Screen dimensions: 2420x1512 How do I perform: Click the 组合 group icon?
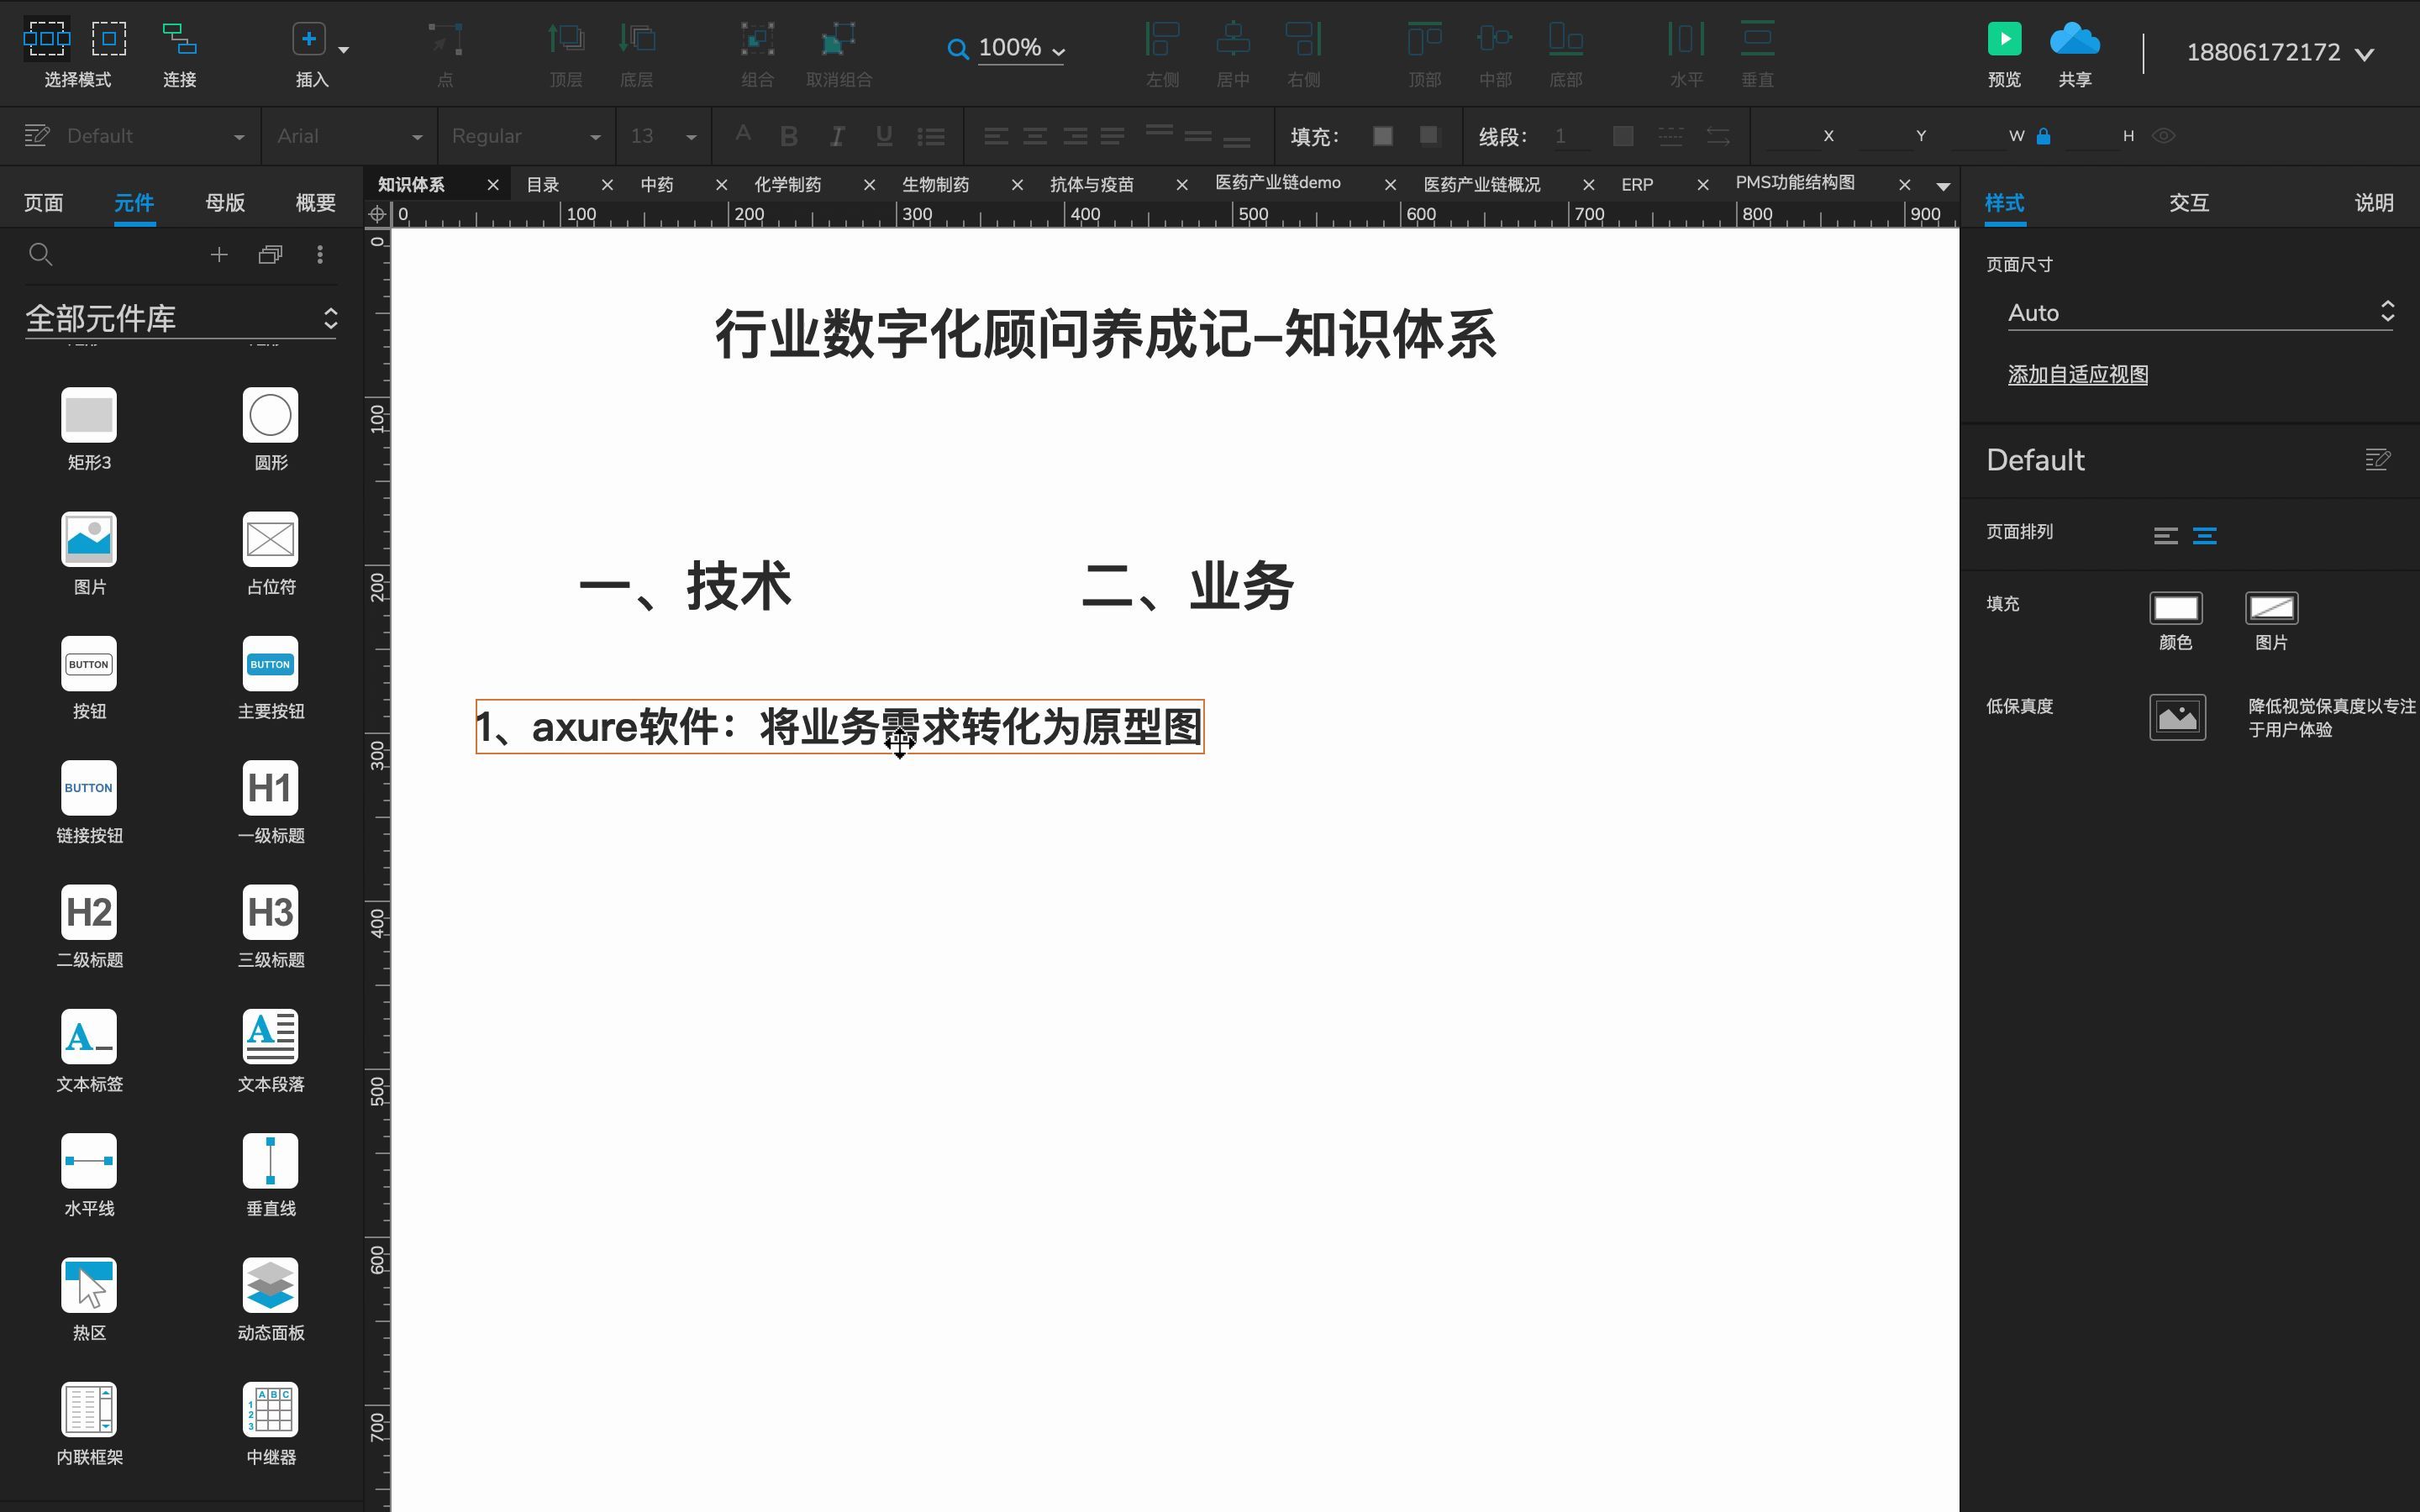click(757, 39)
